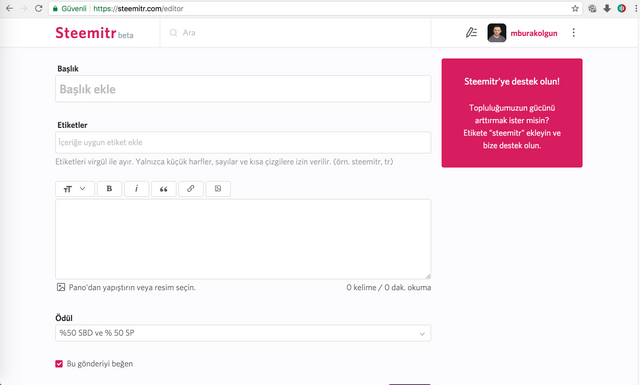Open the Ödül reward dropdown
640x385 pixels.
pyautogui.click(x=243, y=333)
